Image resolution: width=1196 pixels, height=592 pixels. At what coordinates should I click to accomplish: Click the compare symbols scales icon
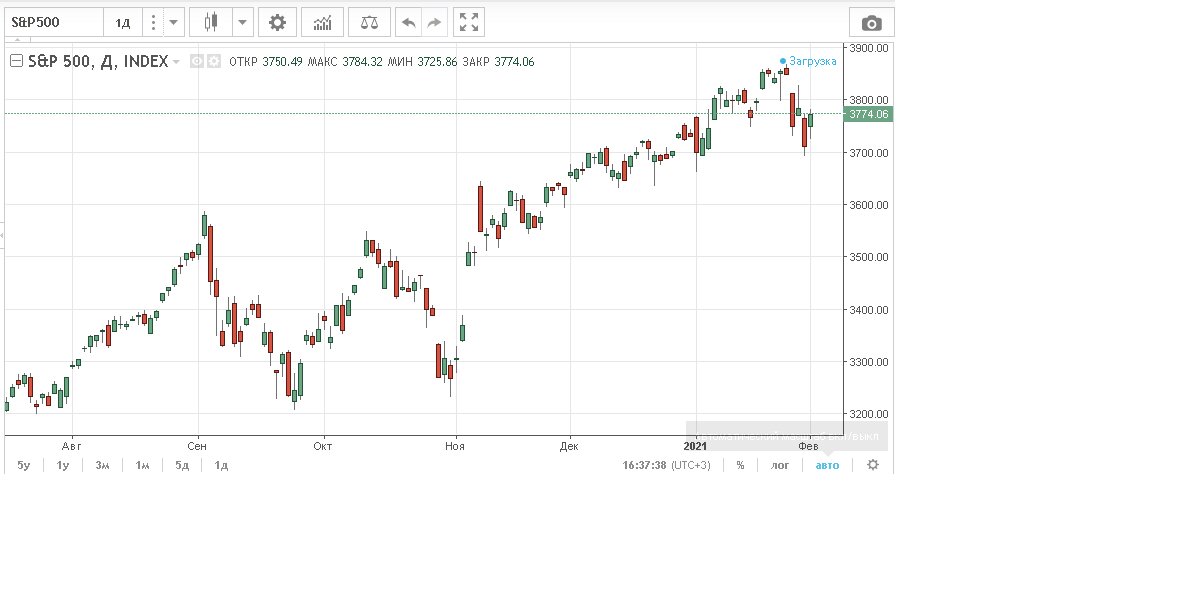(369, 23)
